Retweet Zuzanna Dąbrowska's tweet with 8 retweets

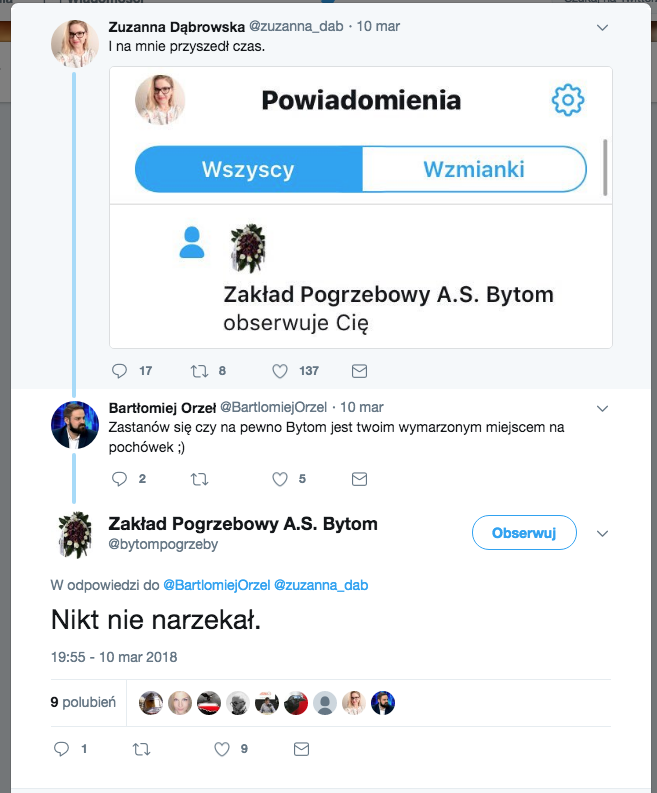(x=199, y=371)
